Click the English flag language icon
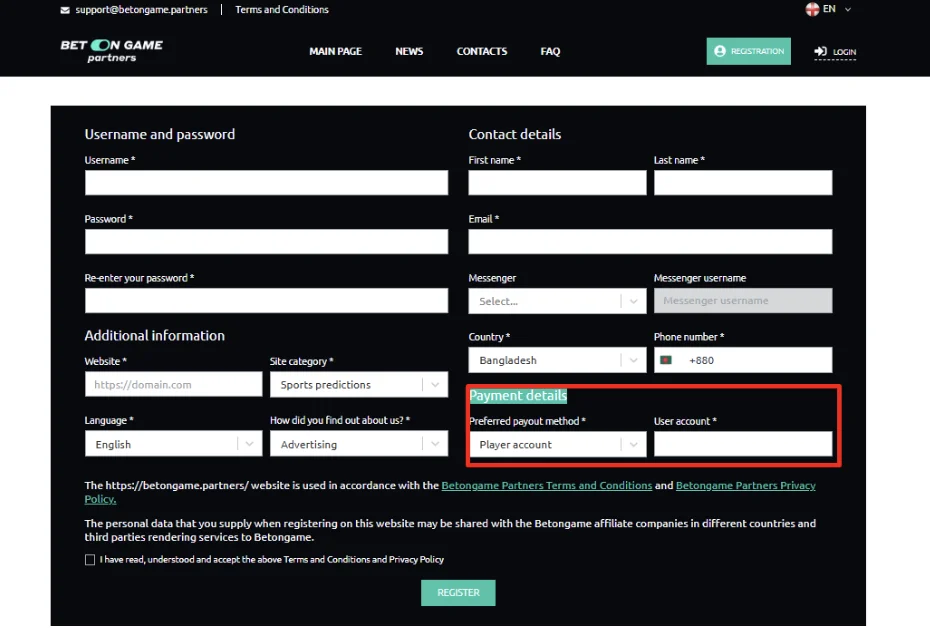Screen dimensions: 930x628 click(812, 9)
